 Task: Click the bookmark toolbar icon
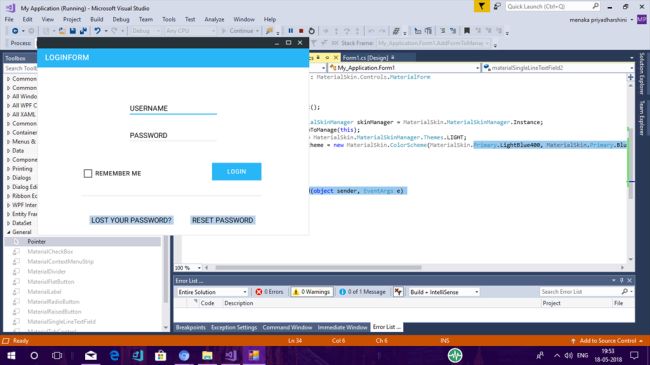pyautogui.click(x=467, y=31)
